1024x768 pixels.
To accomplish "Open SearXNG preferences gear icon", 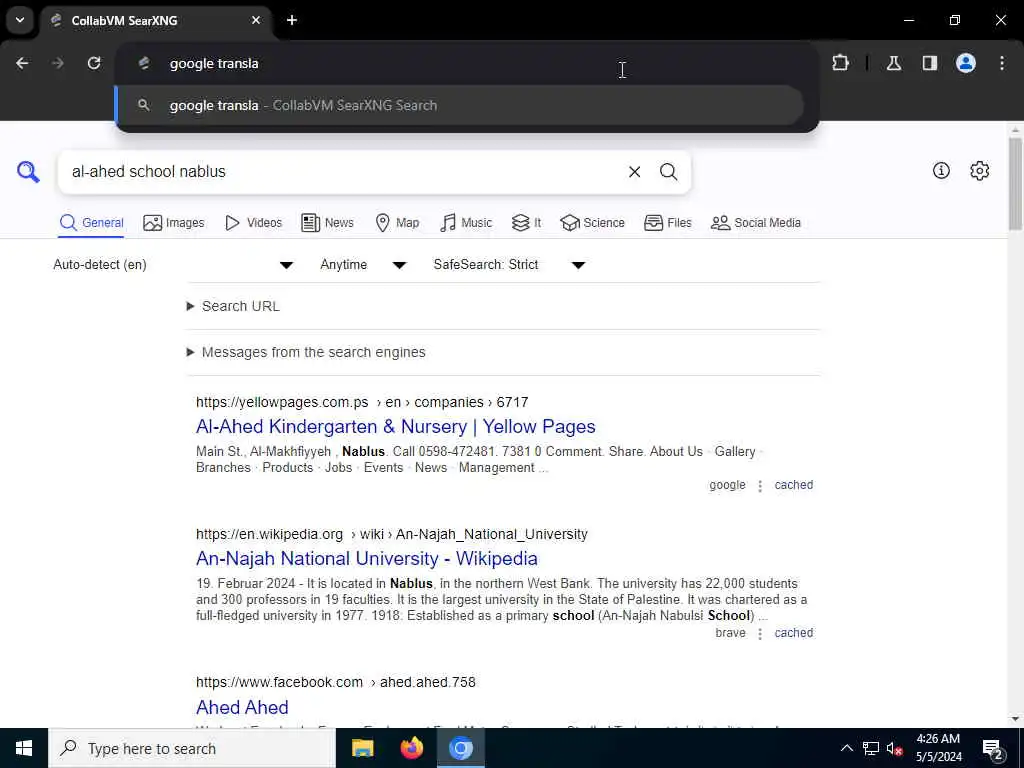I will tap(979, 170).
